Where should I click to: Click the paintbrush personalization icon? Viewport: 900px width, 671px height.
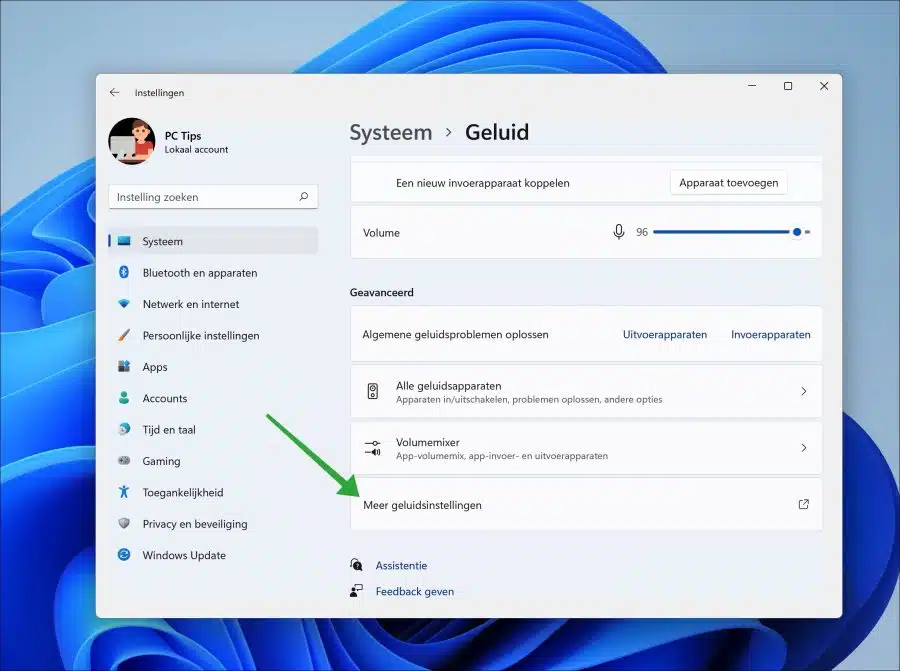pos(123,335)
